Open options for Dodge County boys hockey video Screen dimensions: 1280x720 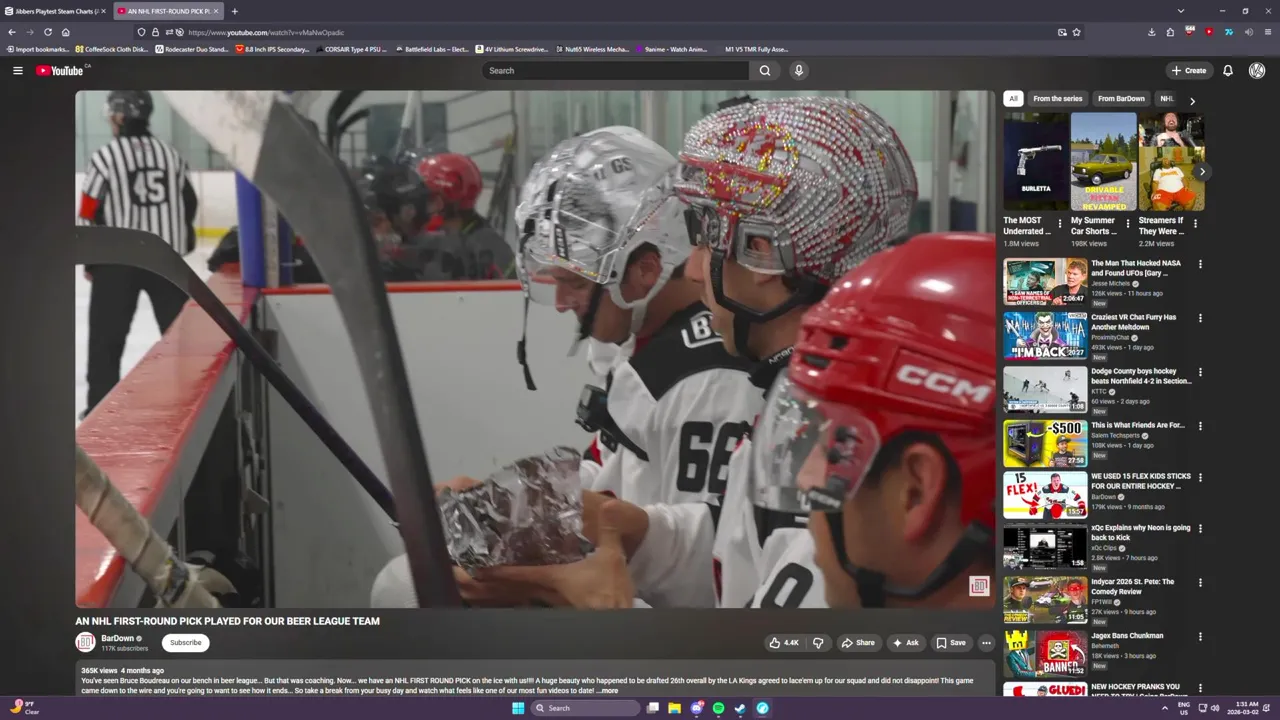1200,373
